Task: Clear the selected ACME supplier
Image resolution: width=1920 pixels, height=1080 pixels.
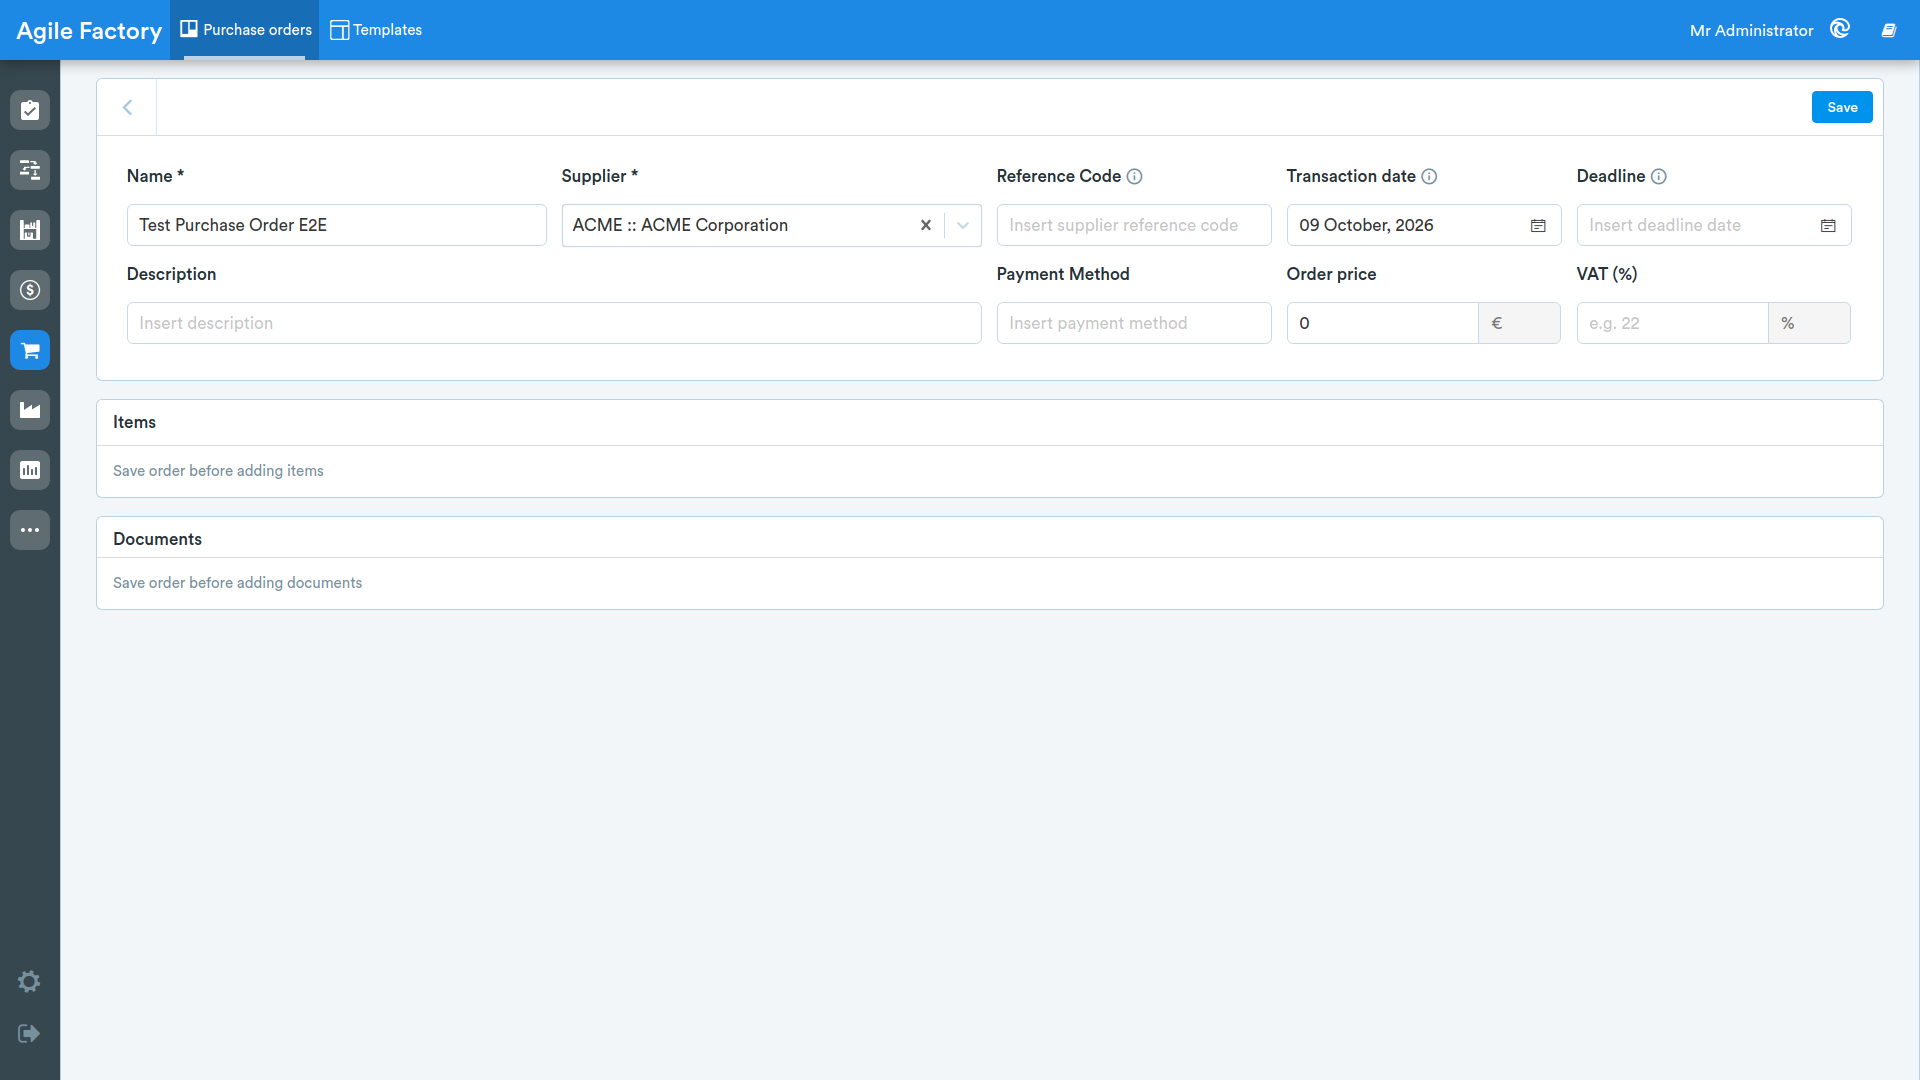Action: 926,225
